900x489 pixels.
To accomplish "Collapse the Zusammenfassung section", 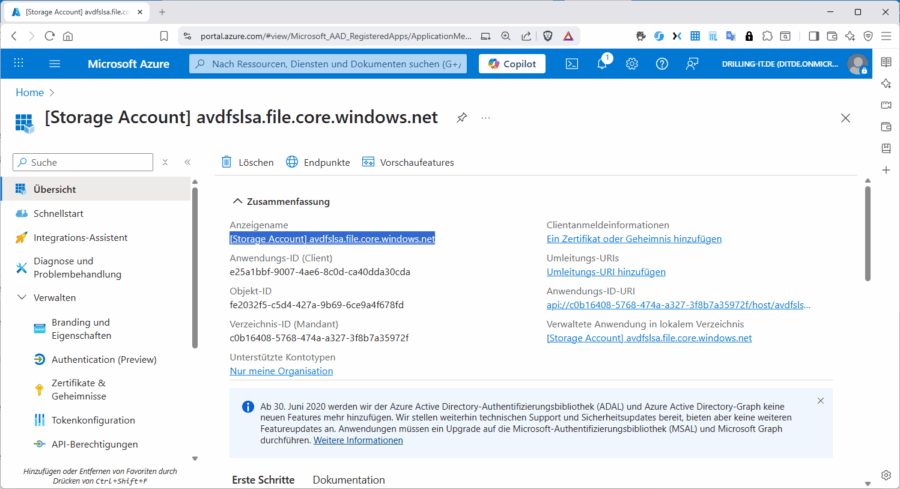I will 281,201.
